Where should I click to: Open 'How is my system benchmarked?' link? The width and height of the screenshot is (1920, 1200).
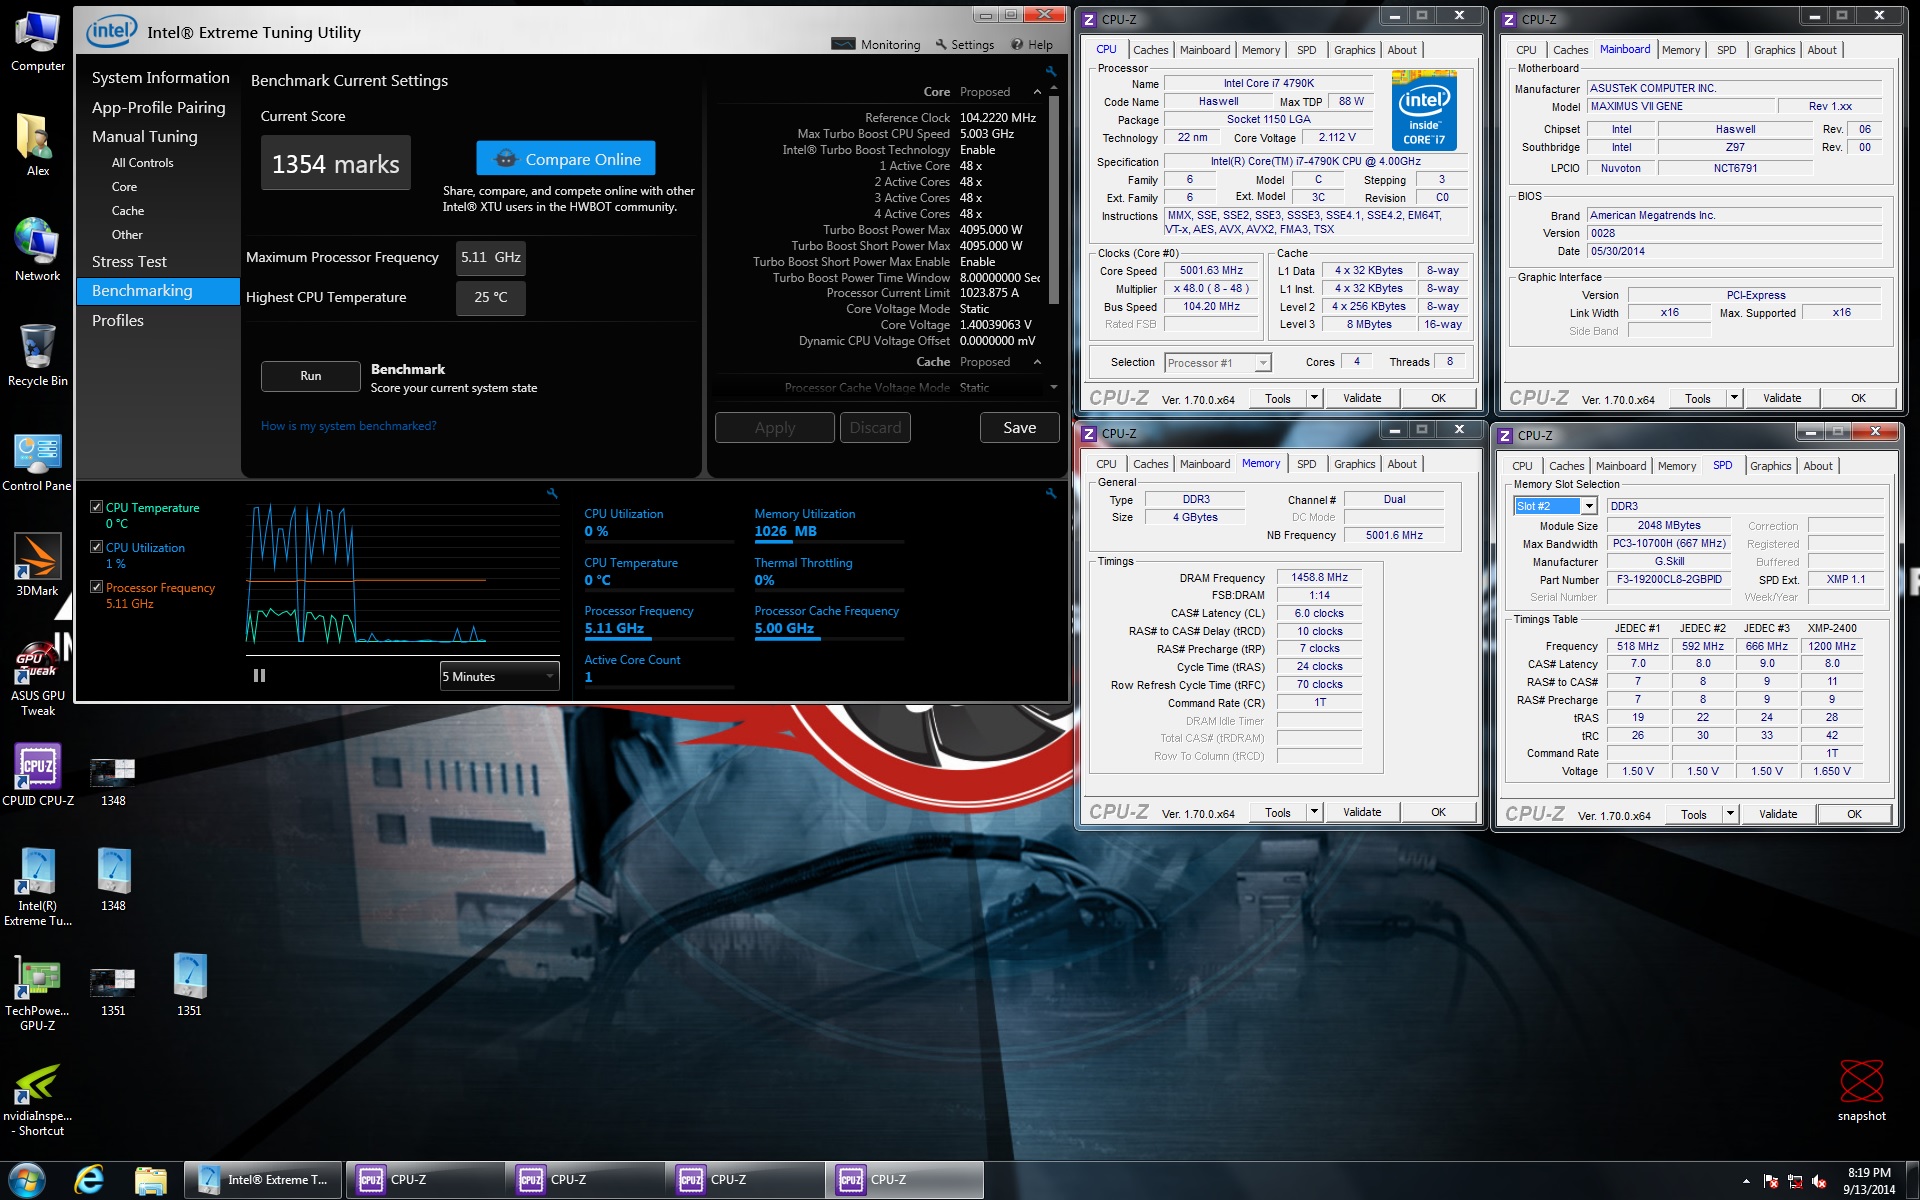[348, 426]
